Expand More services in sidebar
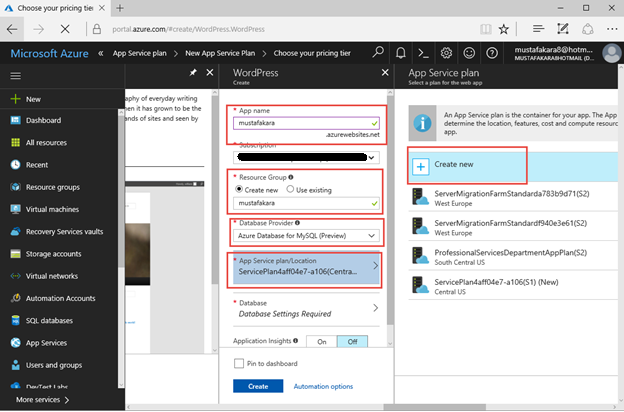This screenshot has width=624, height=412. click(42, 400)
